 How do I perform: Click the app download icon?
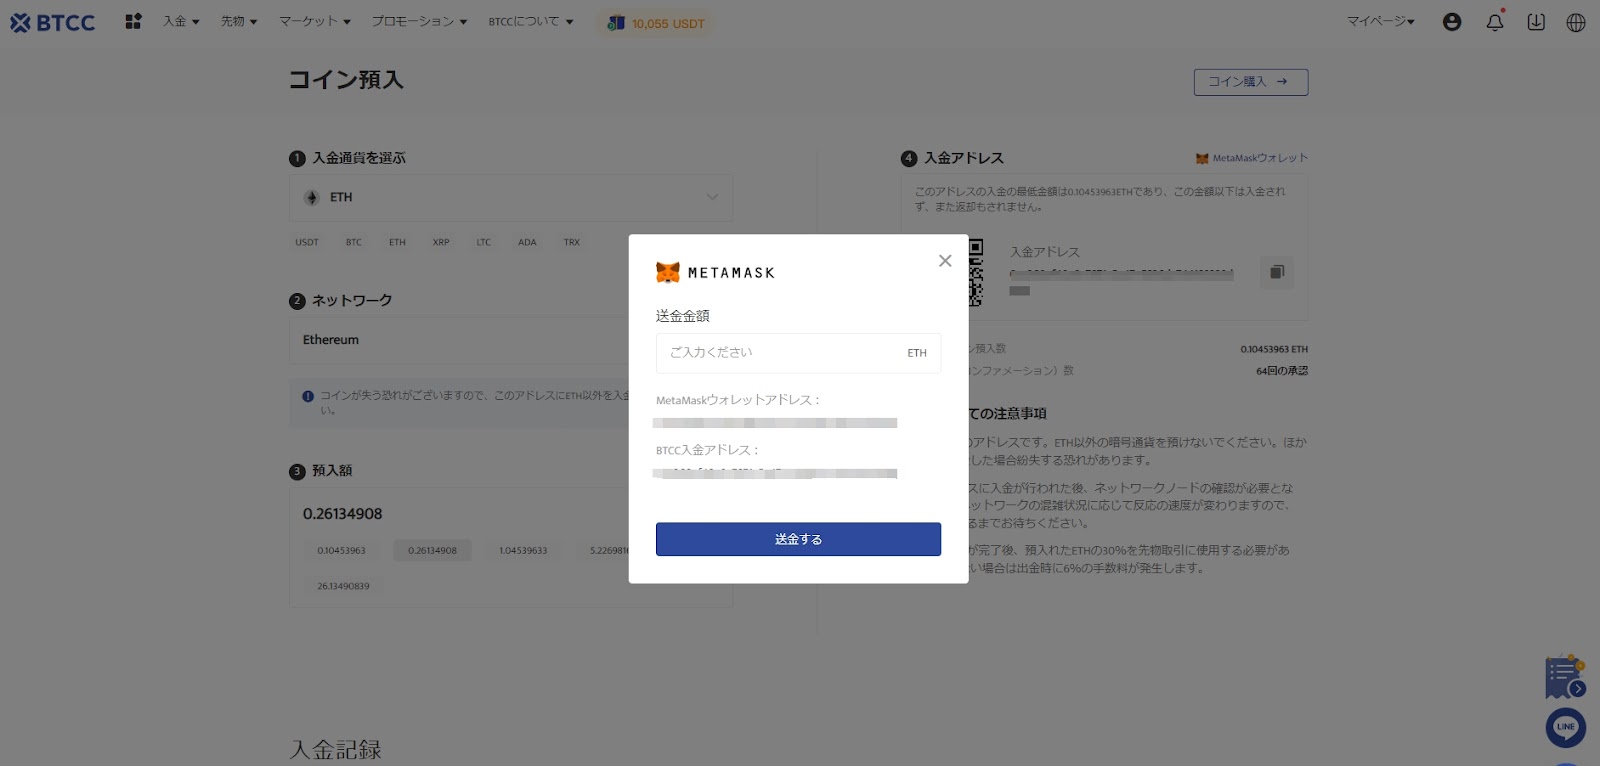pyautogui.click(x=1536, y=22)
